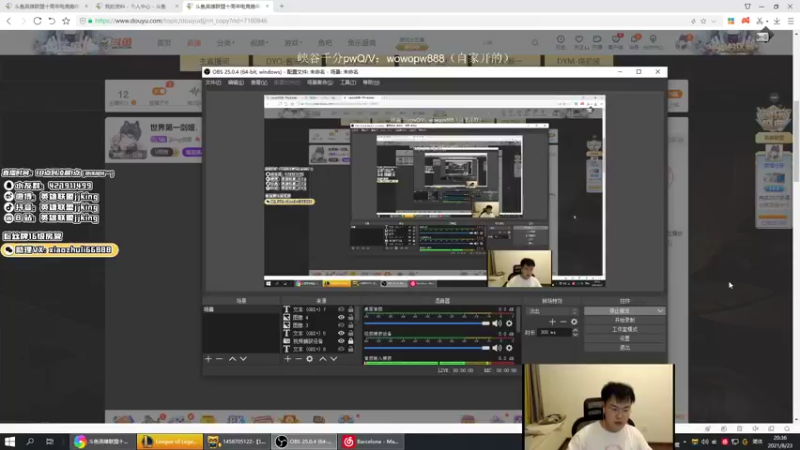Click the Douyu search magnifier icon
This screenshot has height=450, width=800.
(x=535, y=43)
